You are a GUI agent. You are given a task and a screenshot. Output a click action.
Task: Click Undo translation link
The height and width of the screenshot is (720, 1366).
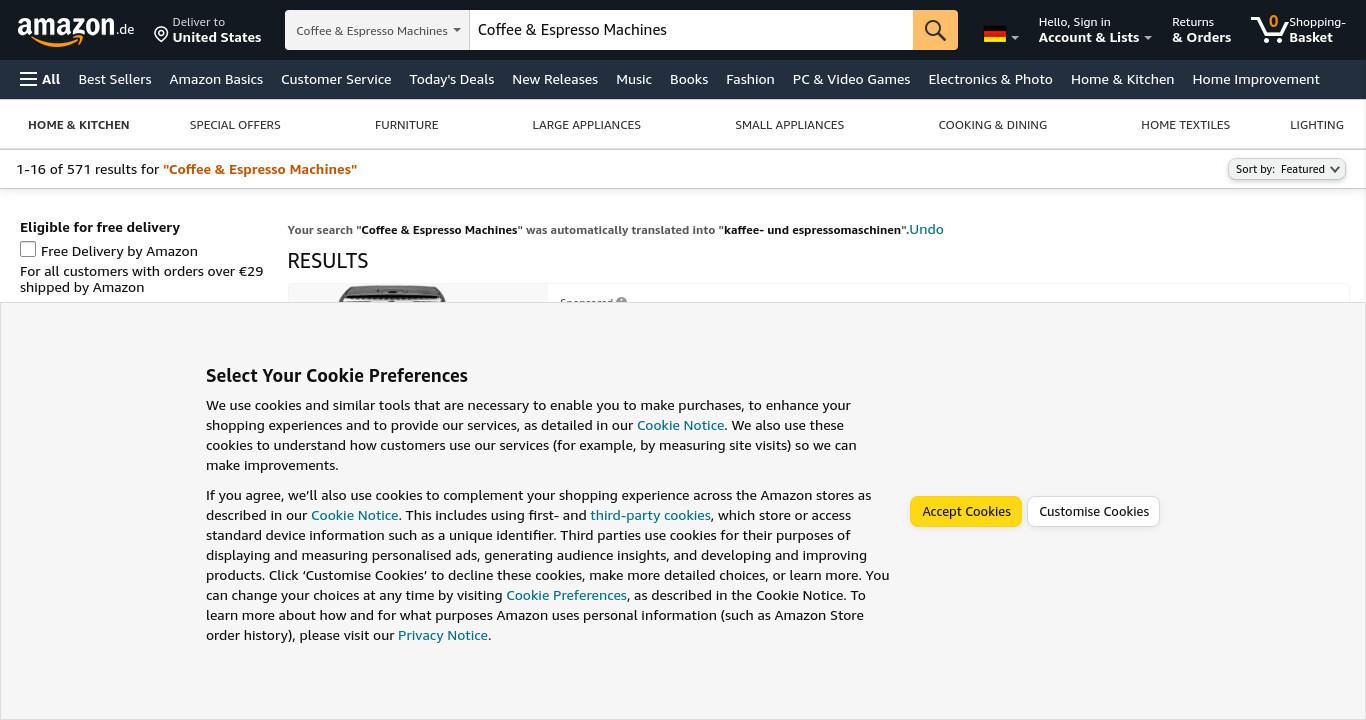pyautogui.click(x=926, y=229)
